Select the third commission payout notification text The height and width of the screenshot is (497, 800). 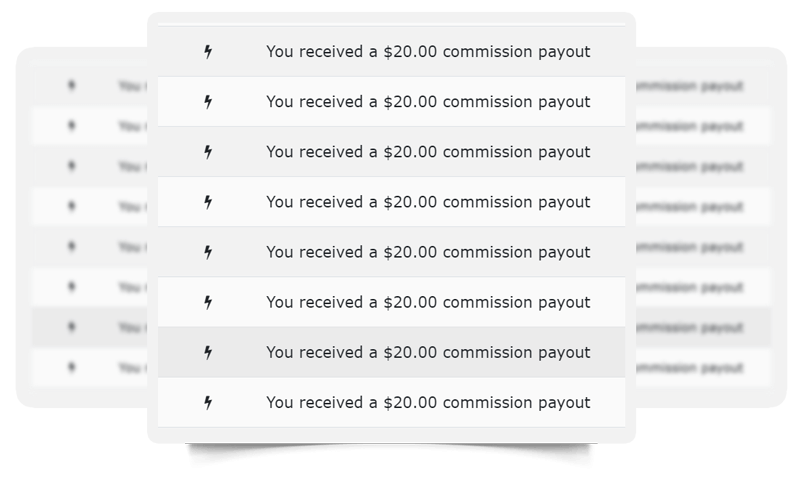pos(428,152)
